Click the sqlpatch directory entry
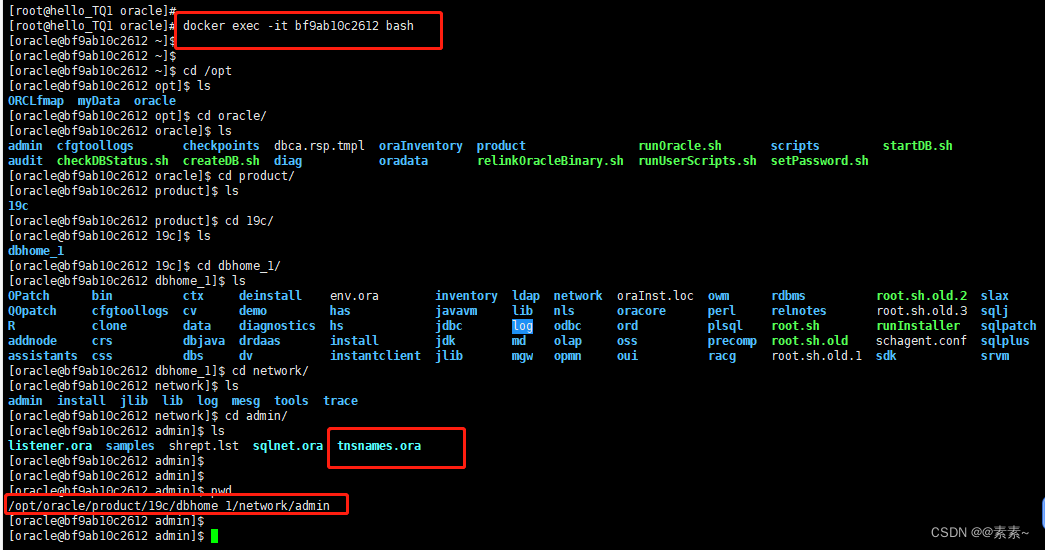 [x=1008, y=326]
